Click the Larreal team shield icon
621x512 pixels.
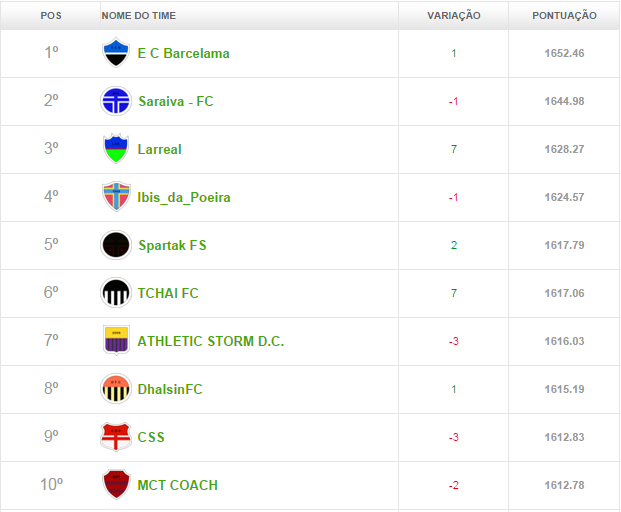116,149
